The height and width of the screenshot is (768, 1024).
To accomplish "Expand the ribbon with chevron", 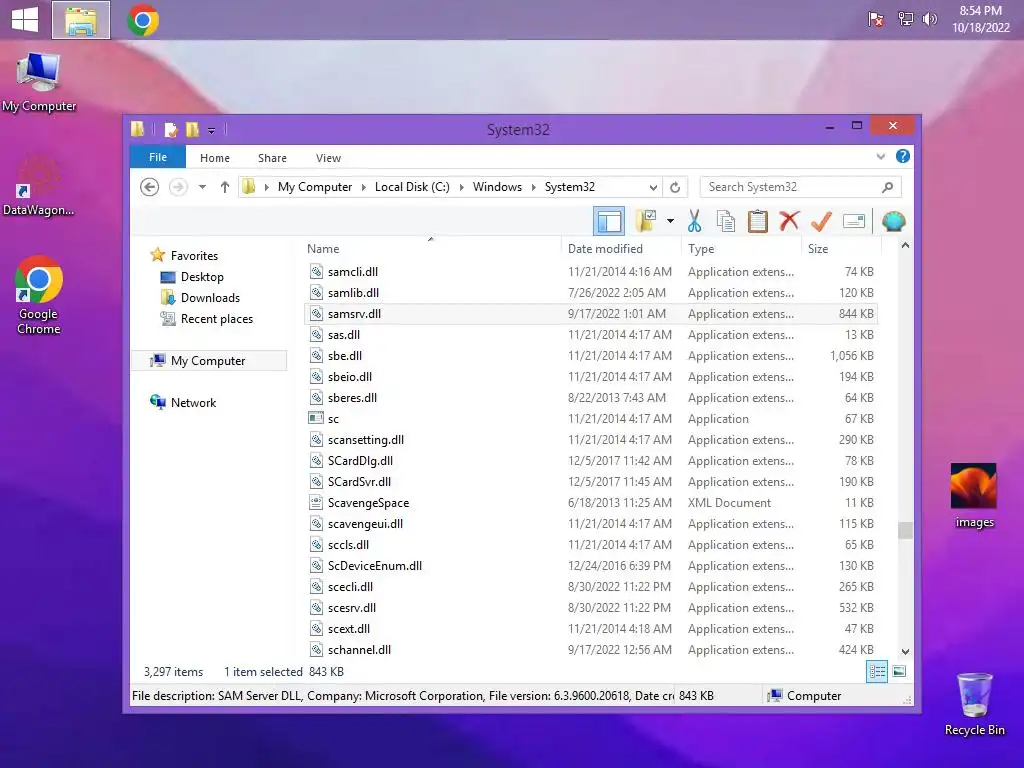I will tap(880, 157).
